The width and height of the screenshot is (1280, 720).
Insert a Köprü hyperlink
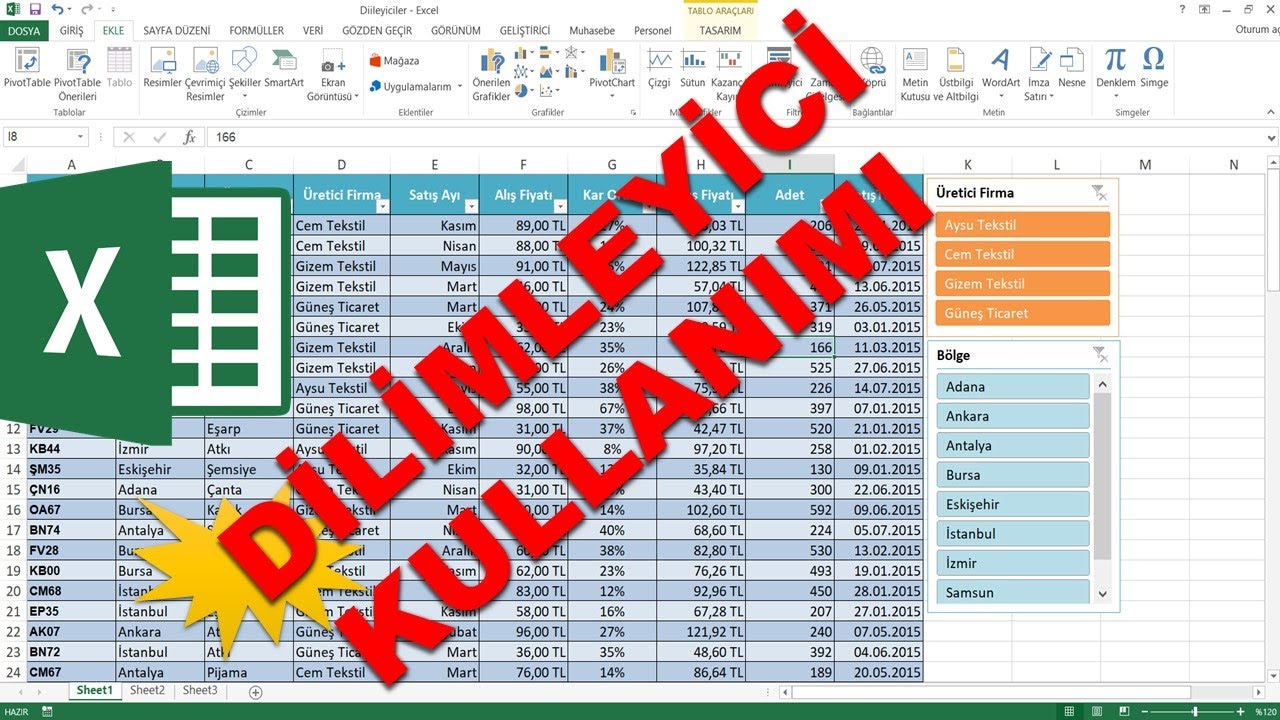tap(872, 68)
